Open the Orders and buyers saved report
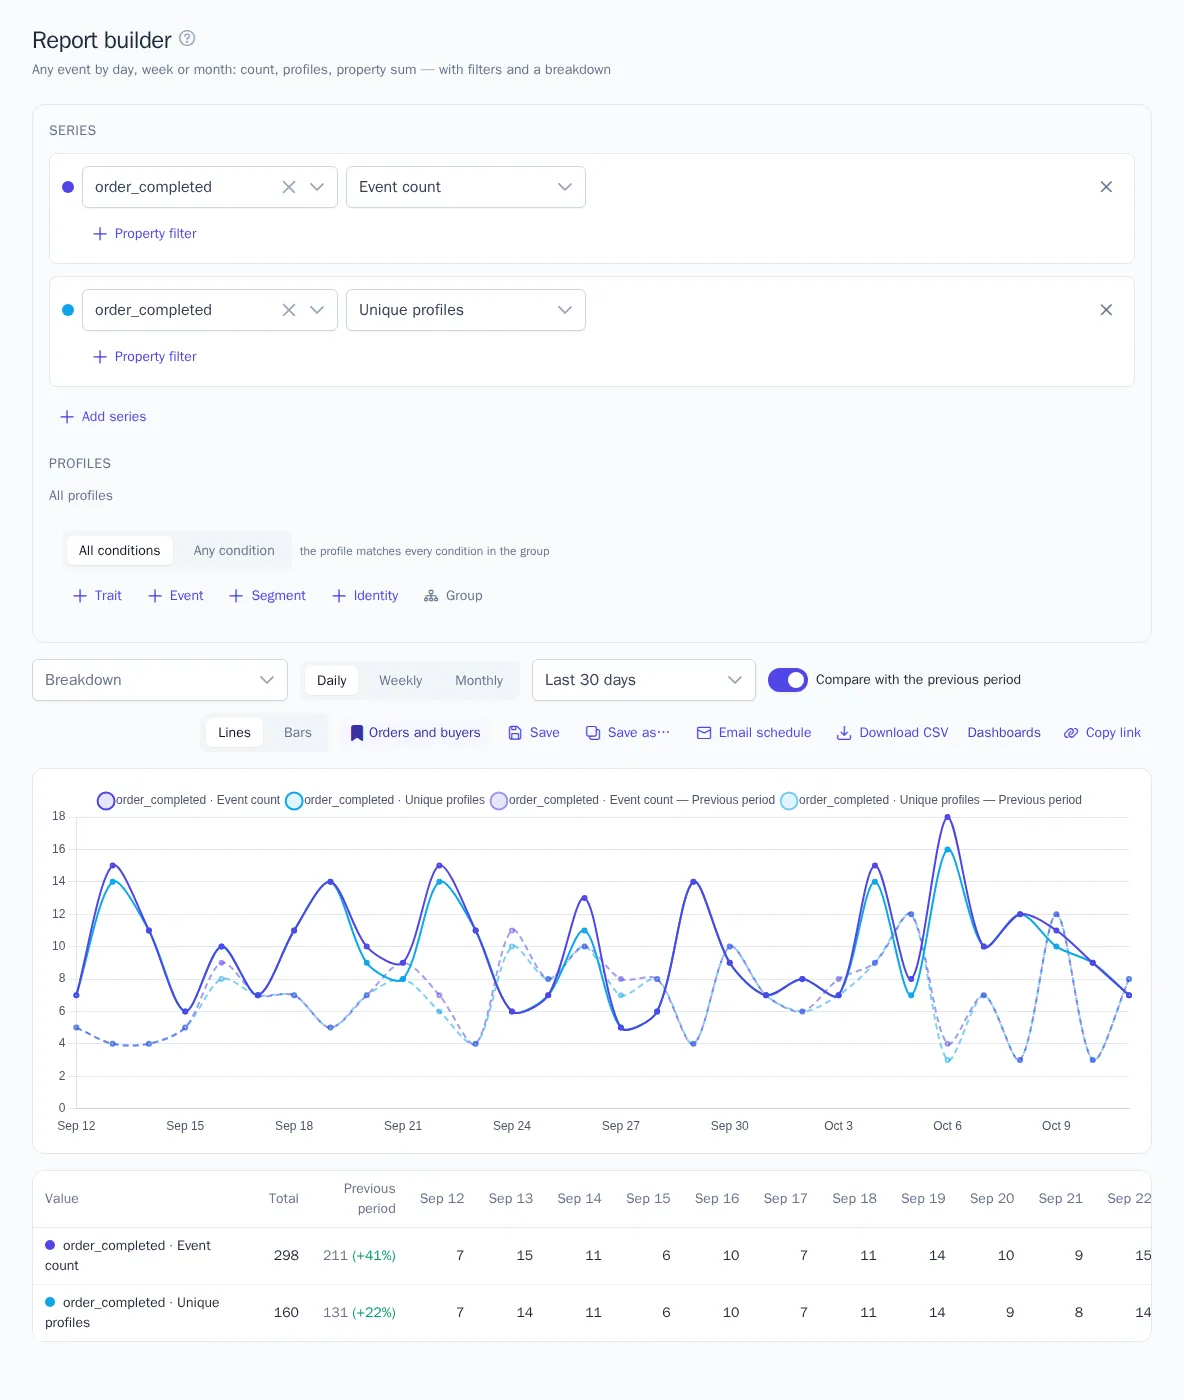The height and width of the screenshot is (1400, 1184). (x=415, y=733)
